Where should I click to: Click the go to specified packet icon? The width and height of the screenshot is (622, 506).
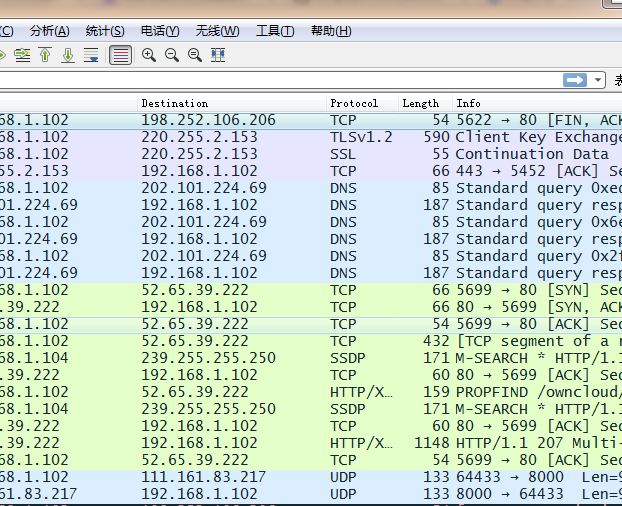pyautogui.click(x=21, y=55)
